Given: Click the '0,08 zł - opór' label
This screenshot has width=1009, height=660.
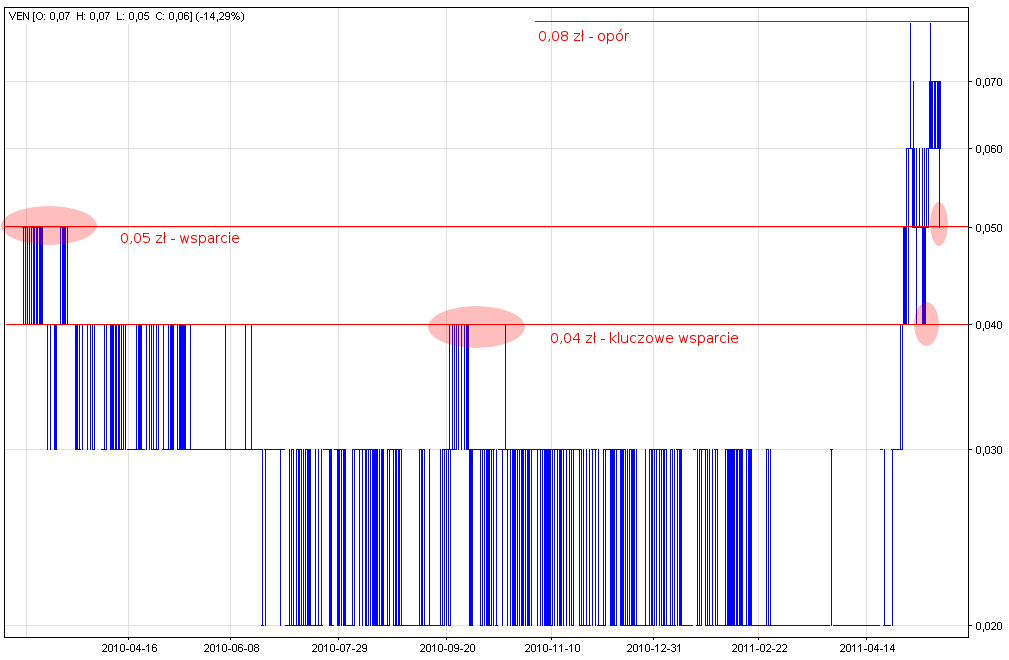Looking at the screenshot, I should pyautogui.click(x=583, y=36).
